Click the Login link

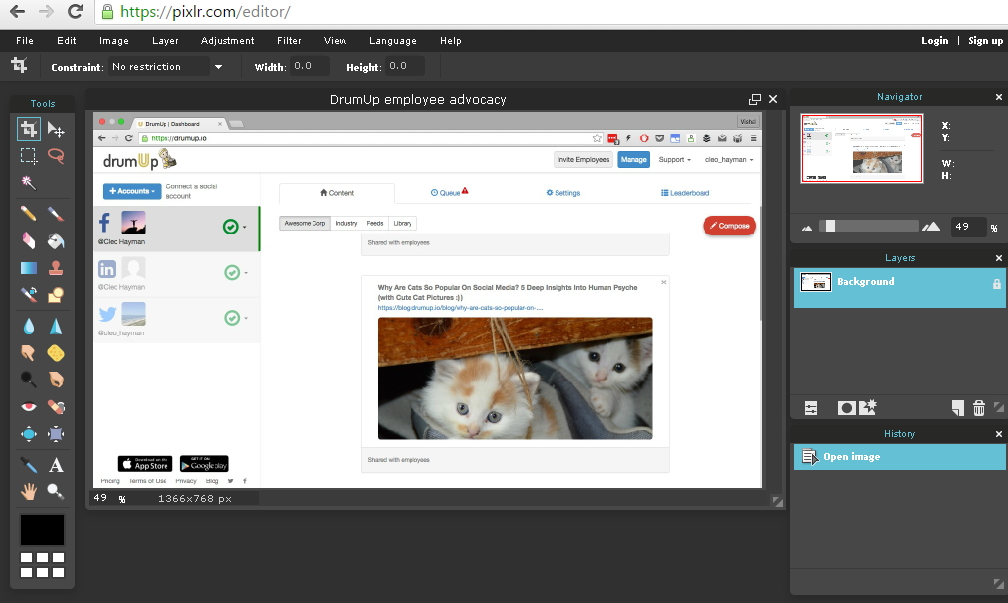935,40
